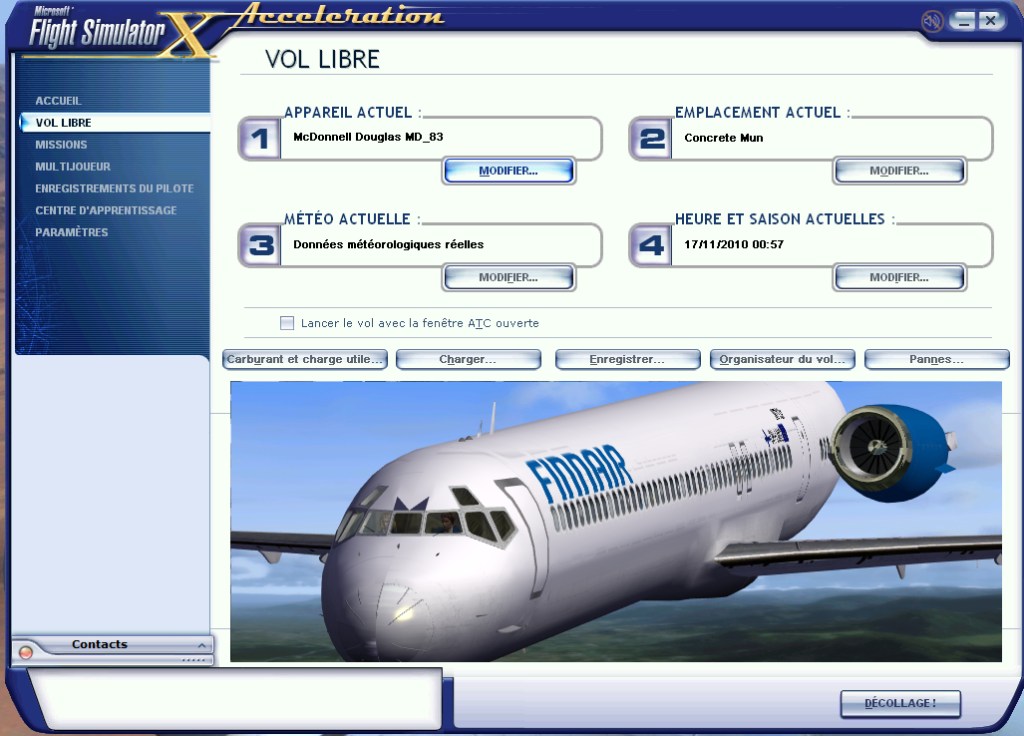The height and width of the screenshot is (736, 1024).
Task: Click the Données météorologiques réelles text
Action: click(x=389, y=244)
